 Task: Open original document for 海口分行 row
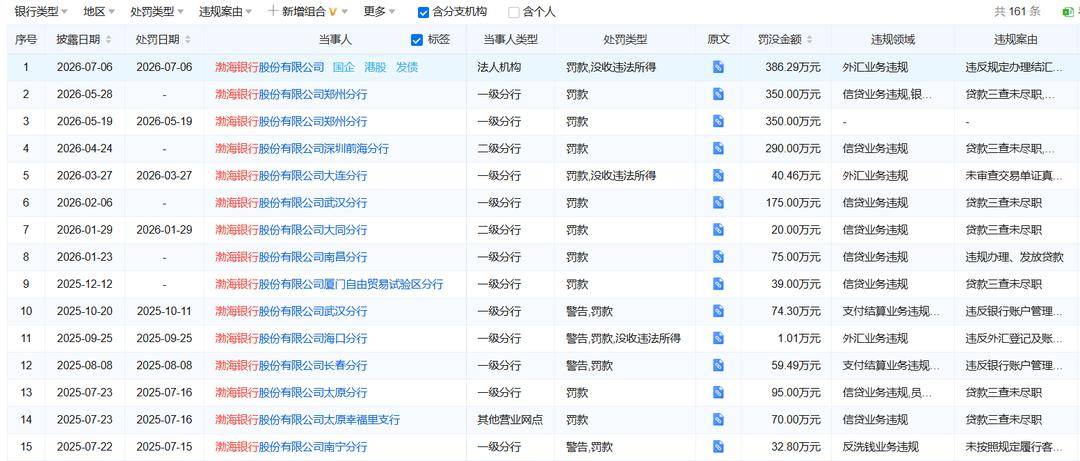pos(718,338)
